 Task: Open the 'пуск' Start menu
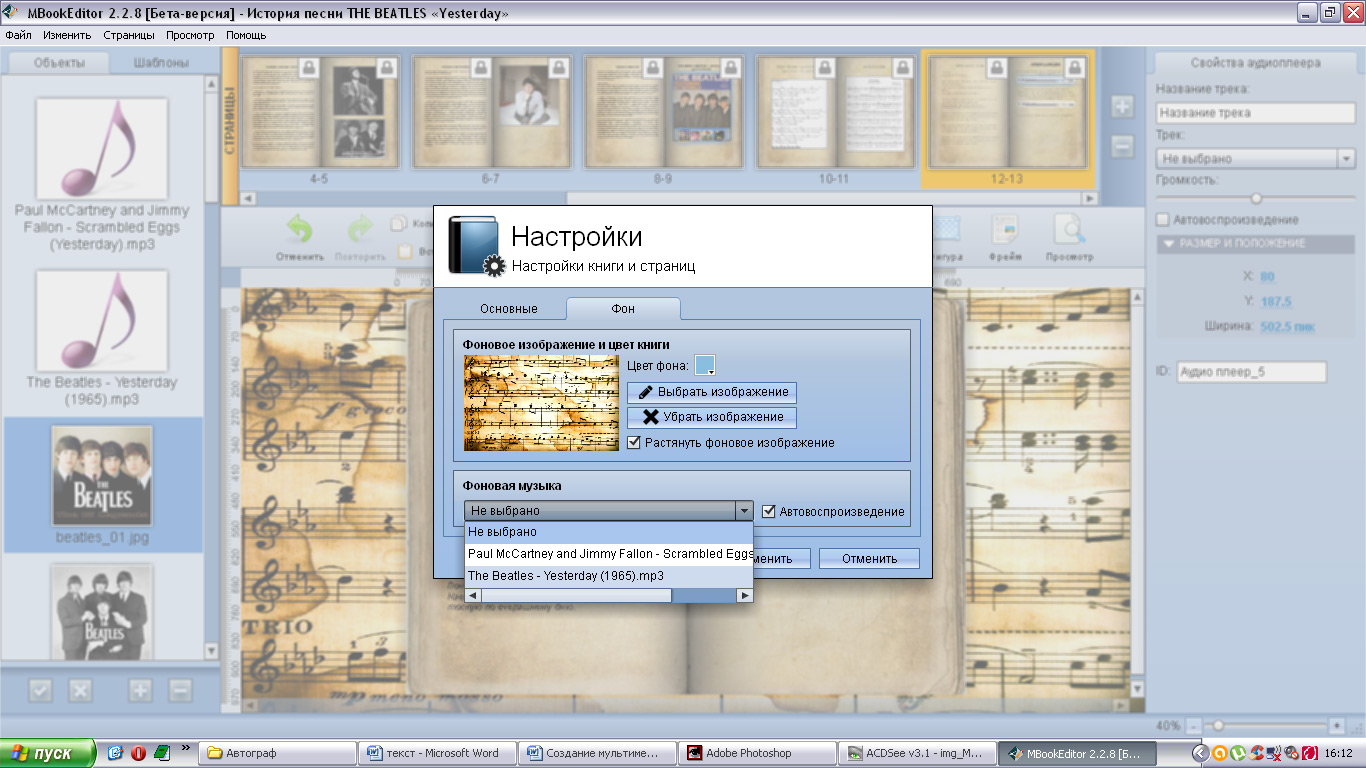pyautogui.click(x=48, y=753)
